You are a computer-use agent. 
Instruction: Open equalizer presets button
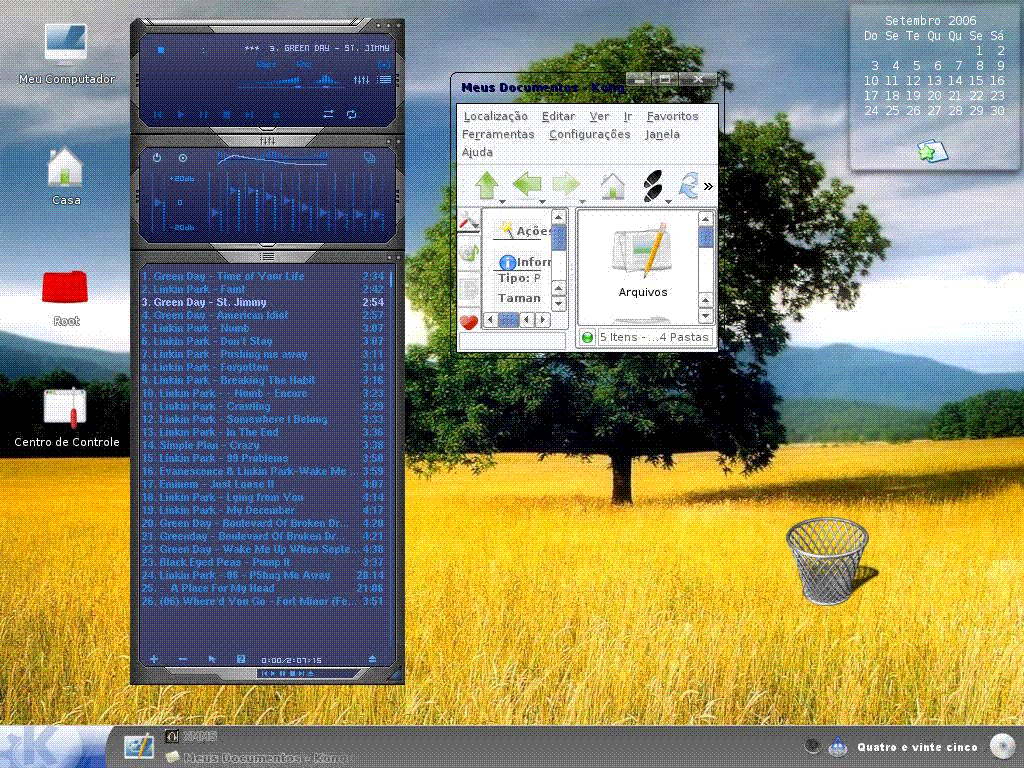(x=370, y=158)
